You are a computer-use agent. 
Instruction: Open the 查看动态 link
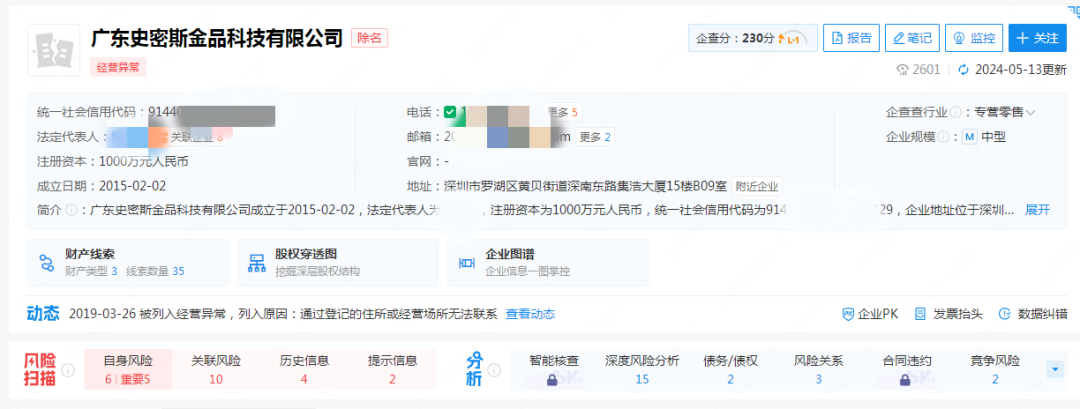pos(530,314)
